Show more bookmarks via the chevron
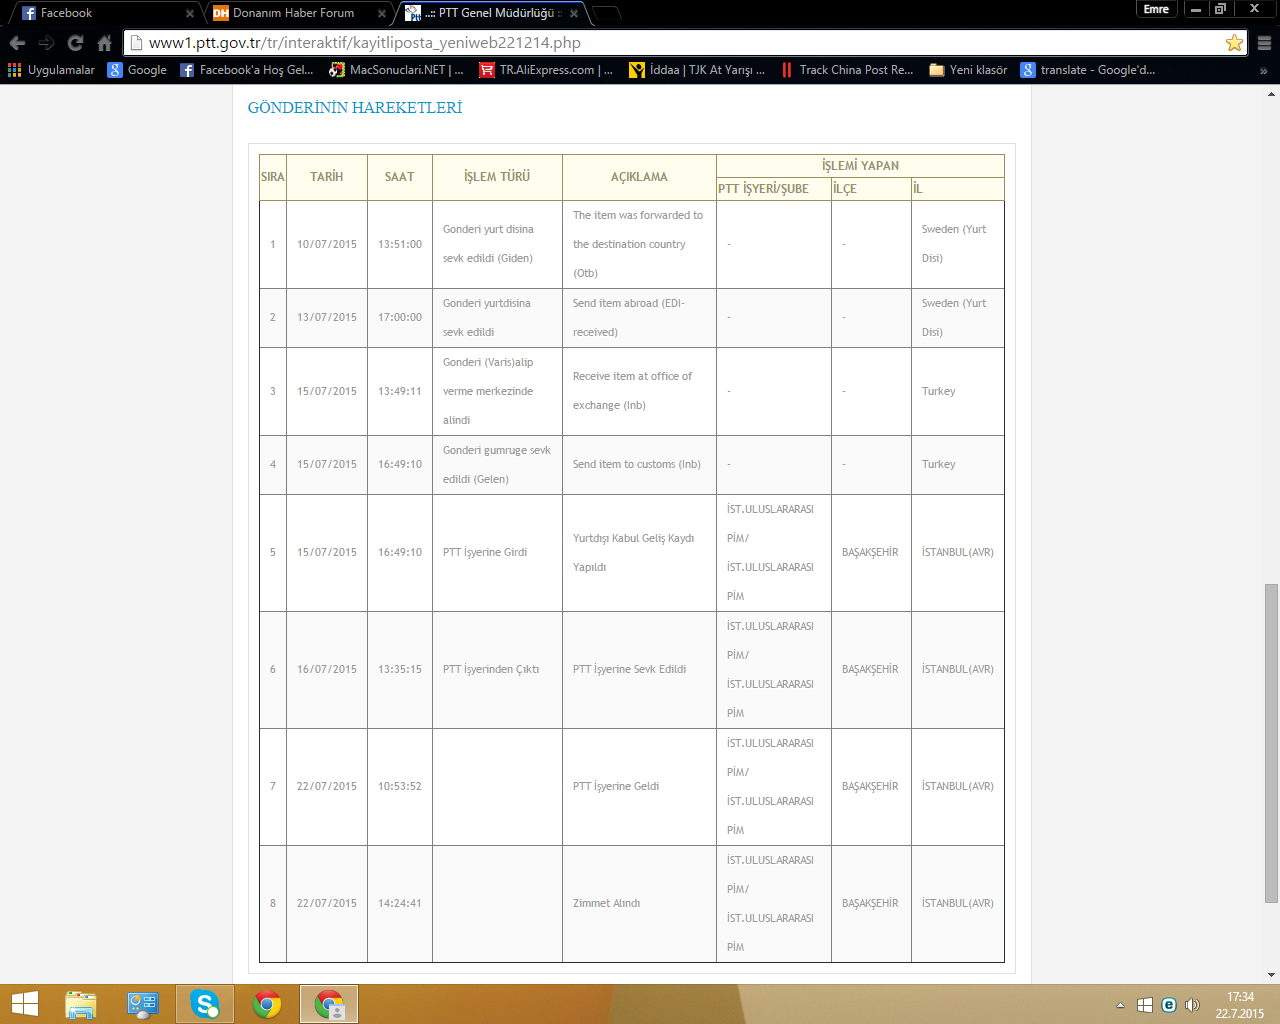Screen dimensions: 1280x1024 tap(1263, 71)
